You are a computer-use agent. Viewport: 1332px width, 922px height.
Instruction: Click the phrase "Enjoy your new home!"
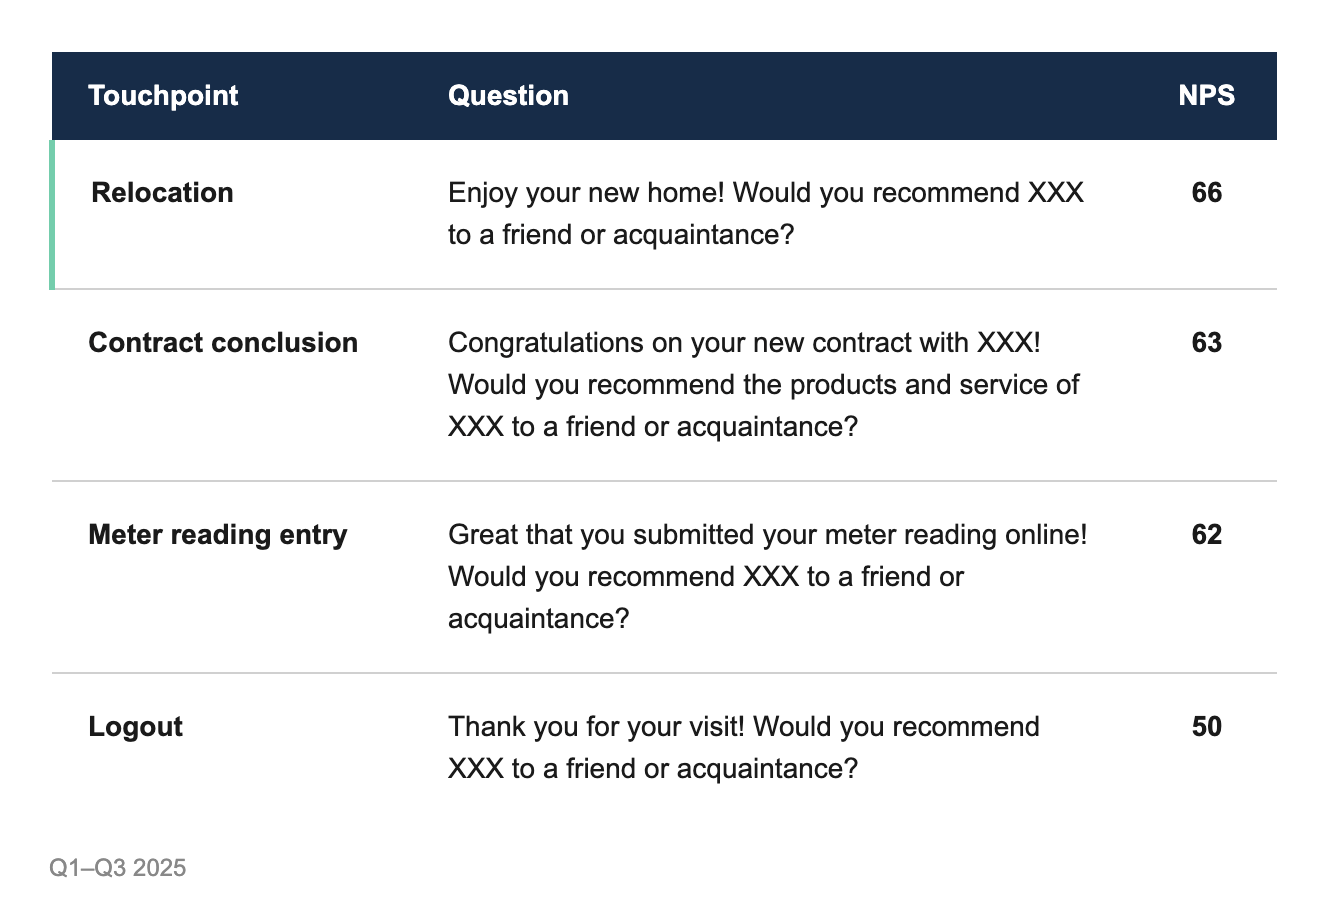tap(586, 193)
